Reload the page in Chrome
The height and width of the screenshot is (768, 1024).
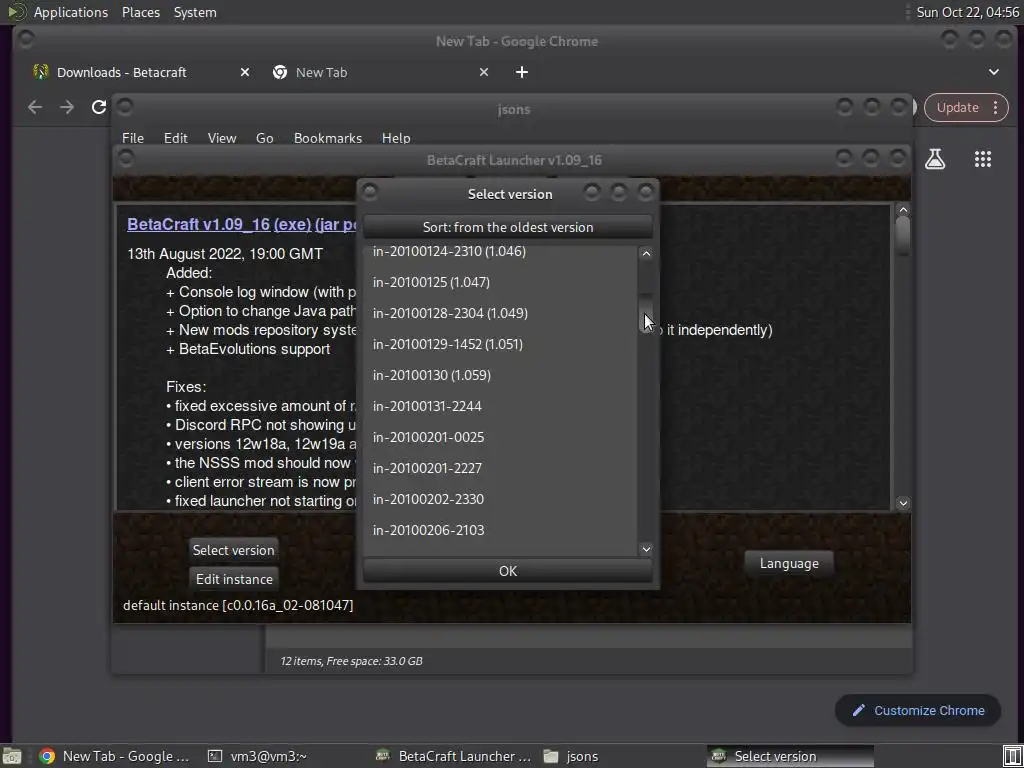99,107
